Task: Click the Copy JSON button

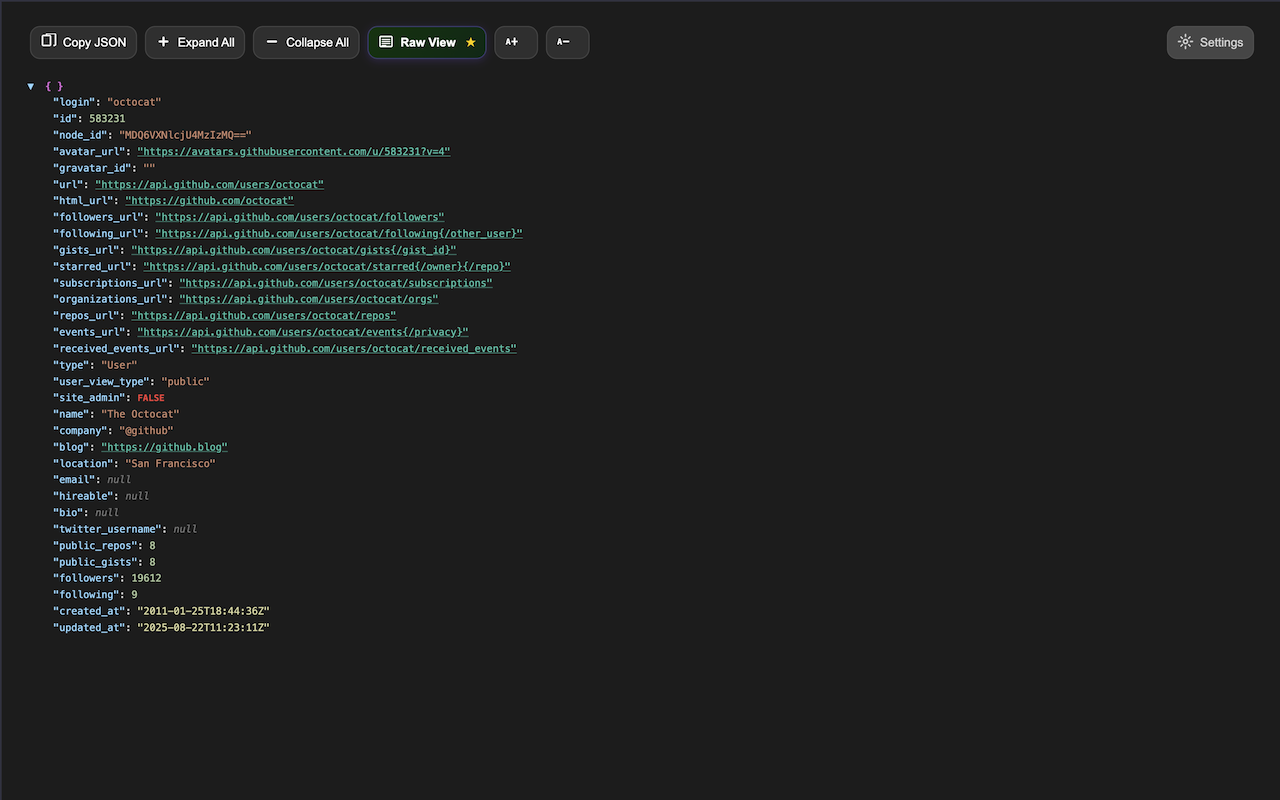Action: pos(84,42)
